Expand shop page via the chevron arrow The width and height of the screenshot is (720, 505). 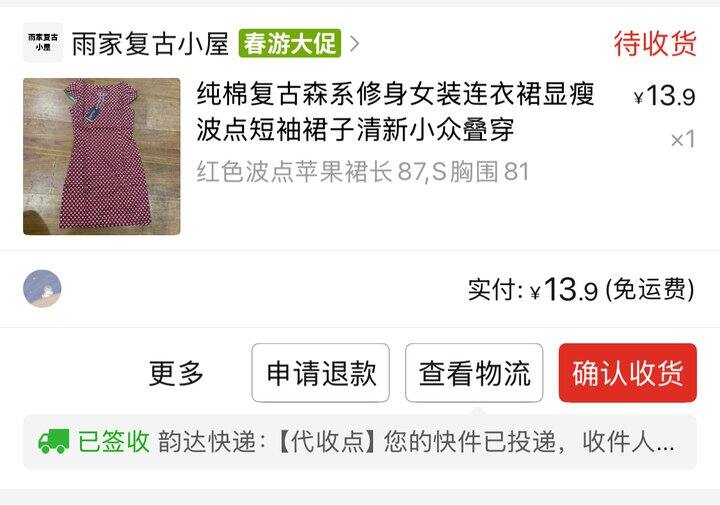[354, 44]
